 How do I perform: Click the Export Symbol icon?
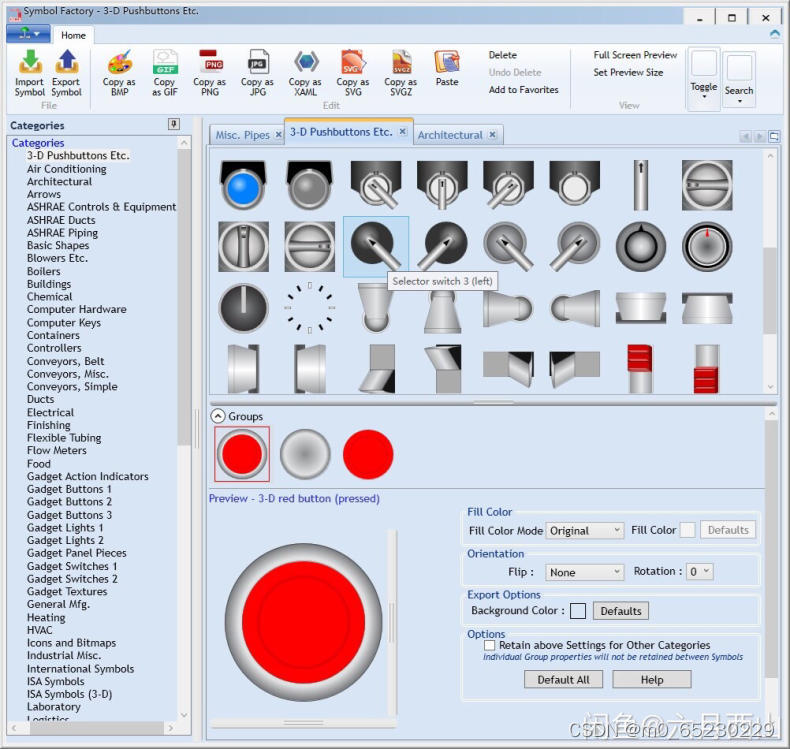[66, 73]
